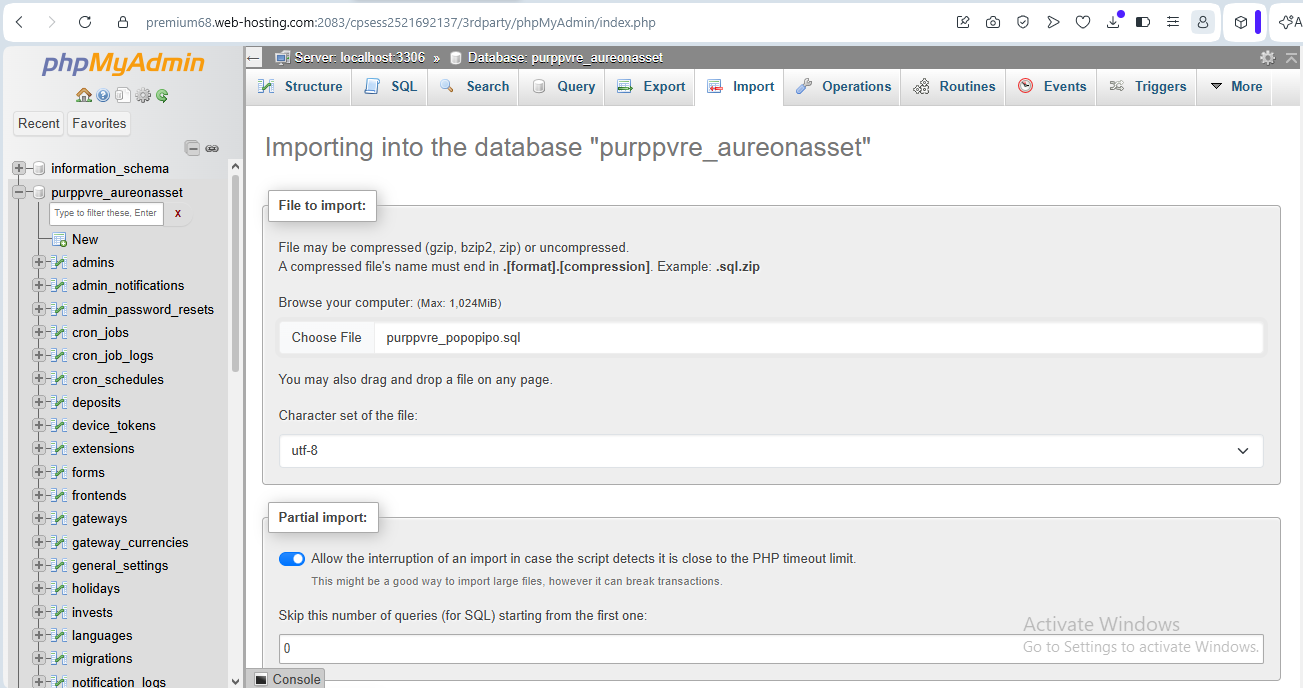Click the Choose File button
Viewport: 1303px width, 688px height.
pos(327,338)
